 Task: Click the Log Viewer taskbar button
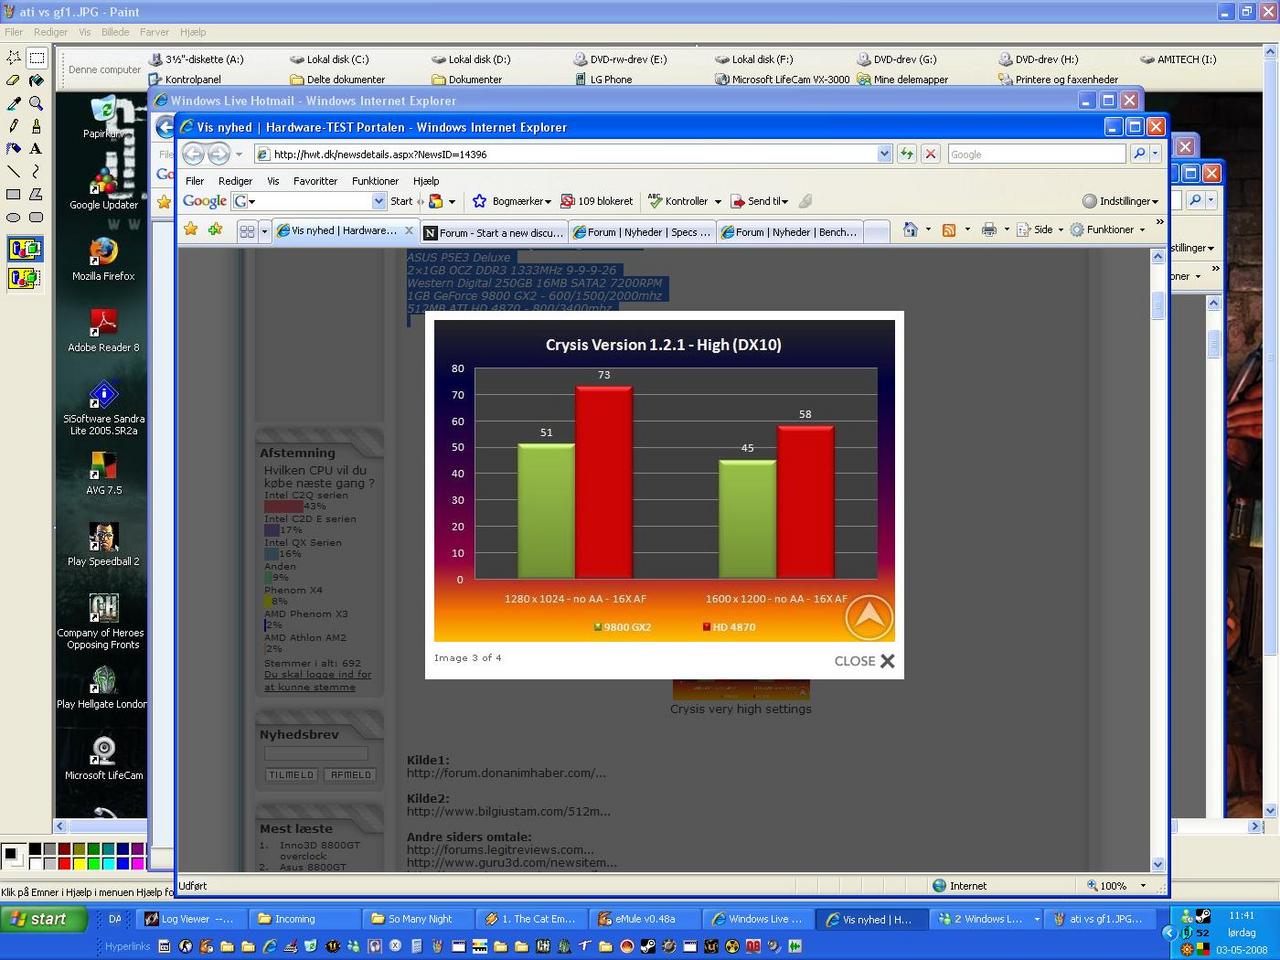coord(190,919)
